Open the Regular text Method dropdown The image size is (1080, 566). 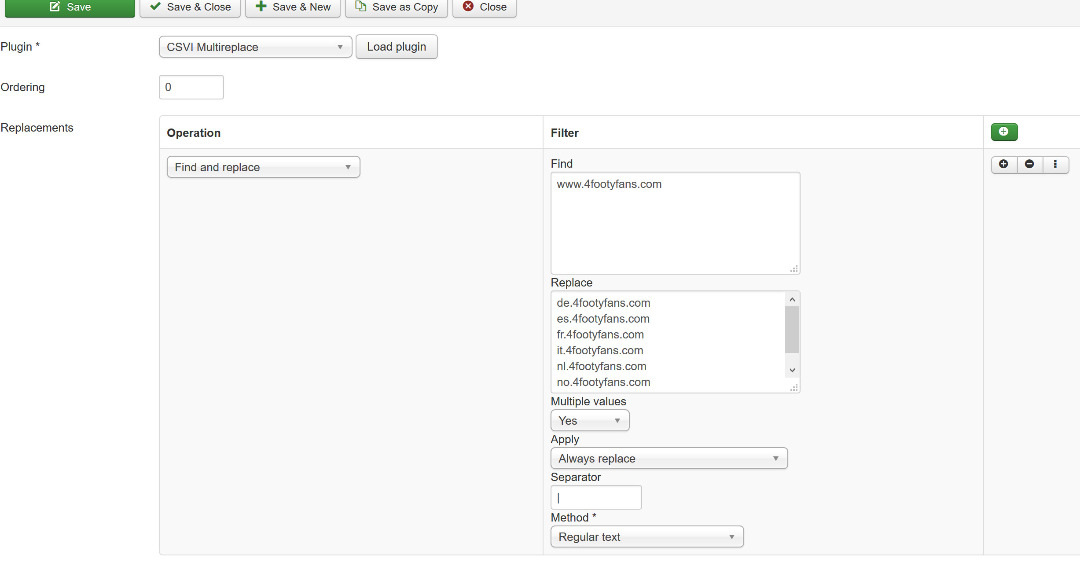[x=646, y=537]
